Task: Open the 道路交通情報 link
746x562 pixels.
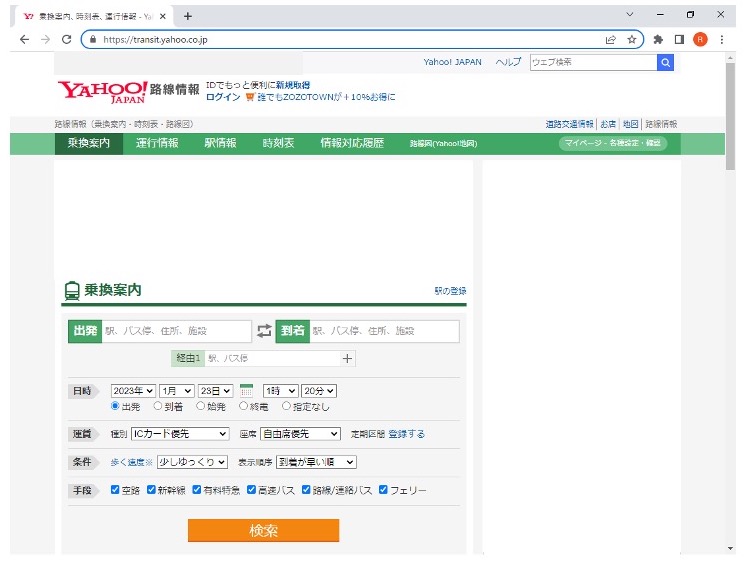Action: pos(569,124)
